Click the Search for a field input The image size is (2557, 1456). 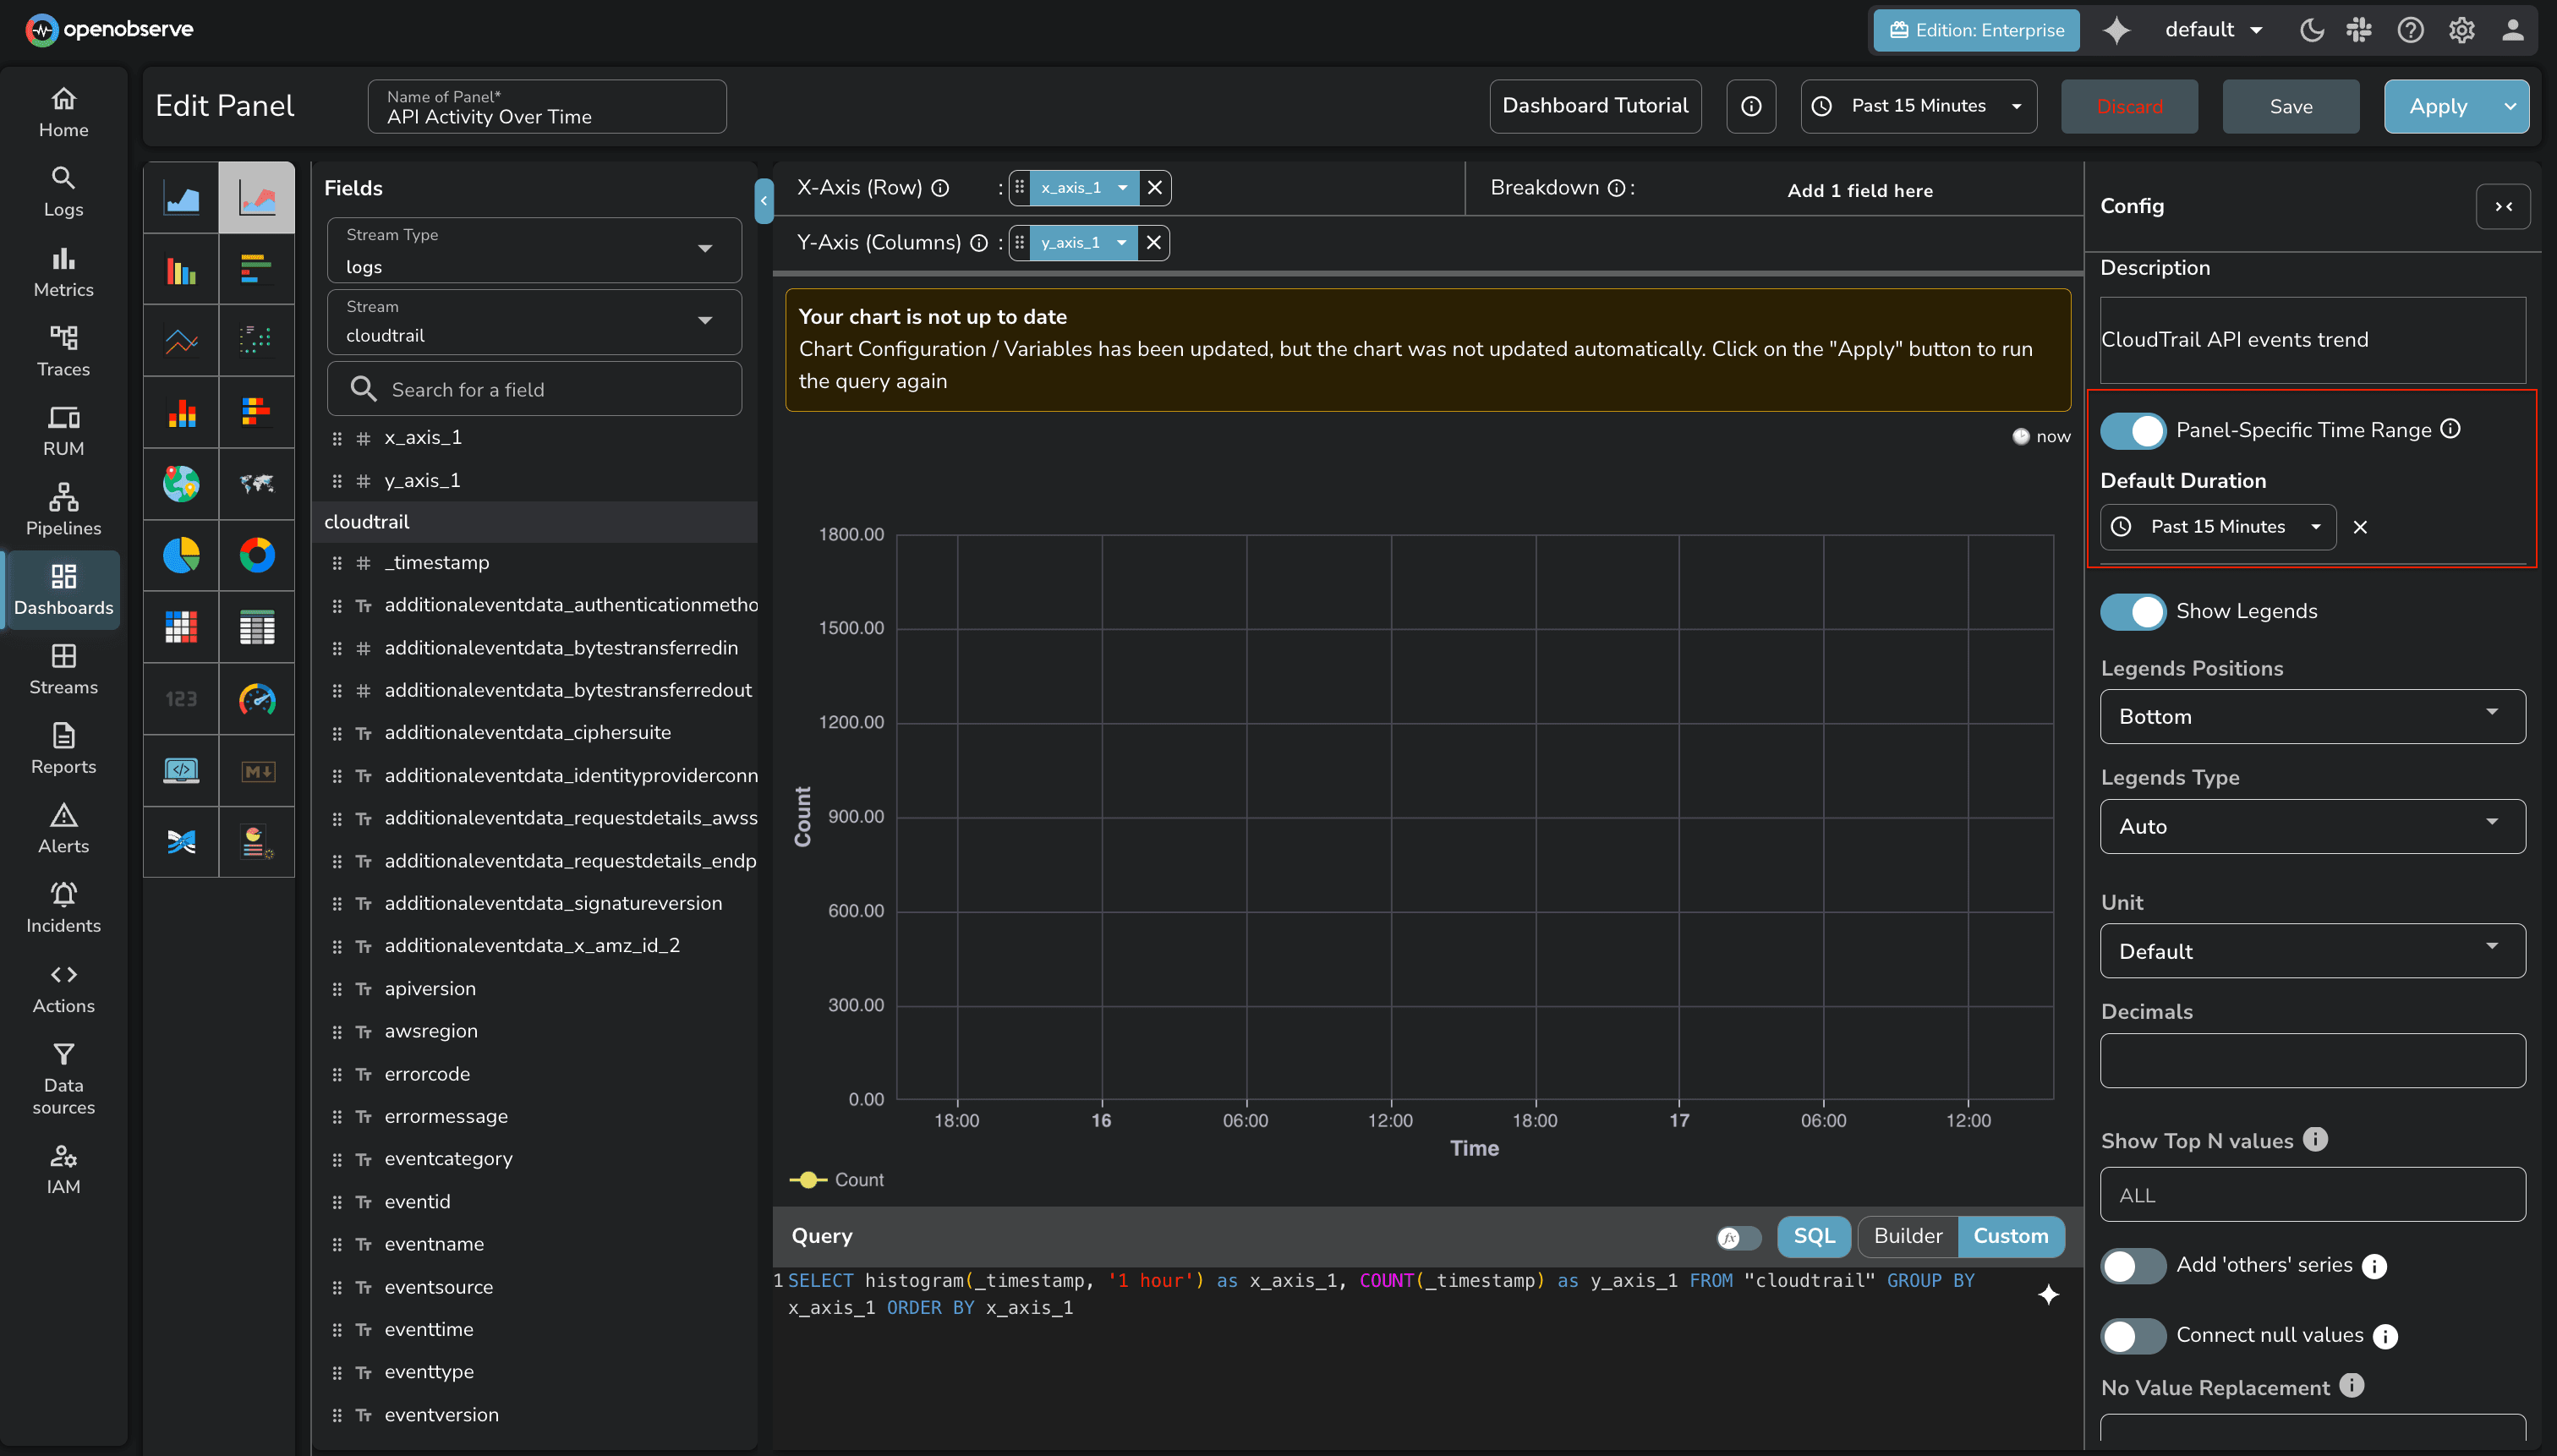click(x=534, y=389)
